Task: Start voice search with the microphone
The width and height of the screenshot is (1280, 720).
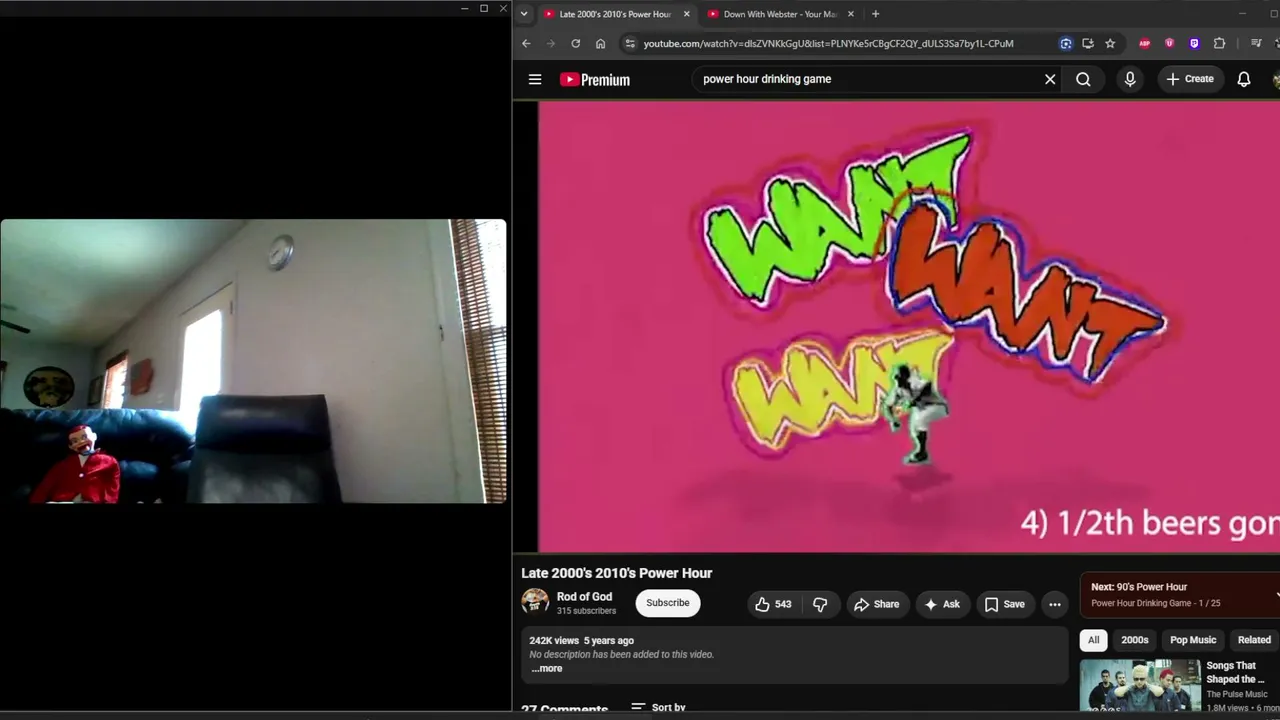Action: (1130, 79)
